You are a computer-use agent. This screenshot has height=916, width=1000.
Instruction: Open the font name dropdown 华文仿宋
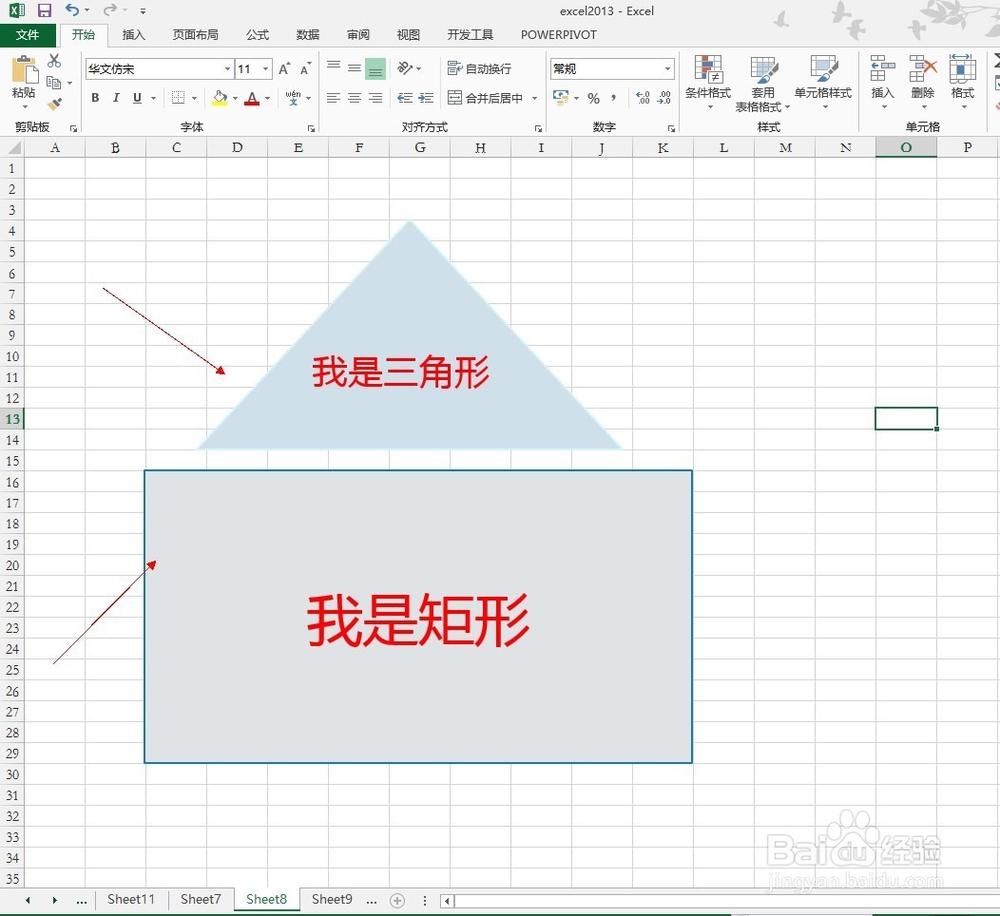click(227, 69)
